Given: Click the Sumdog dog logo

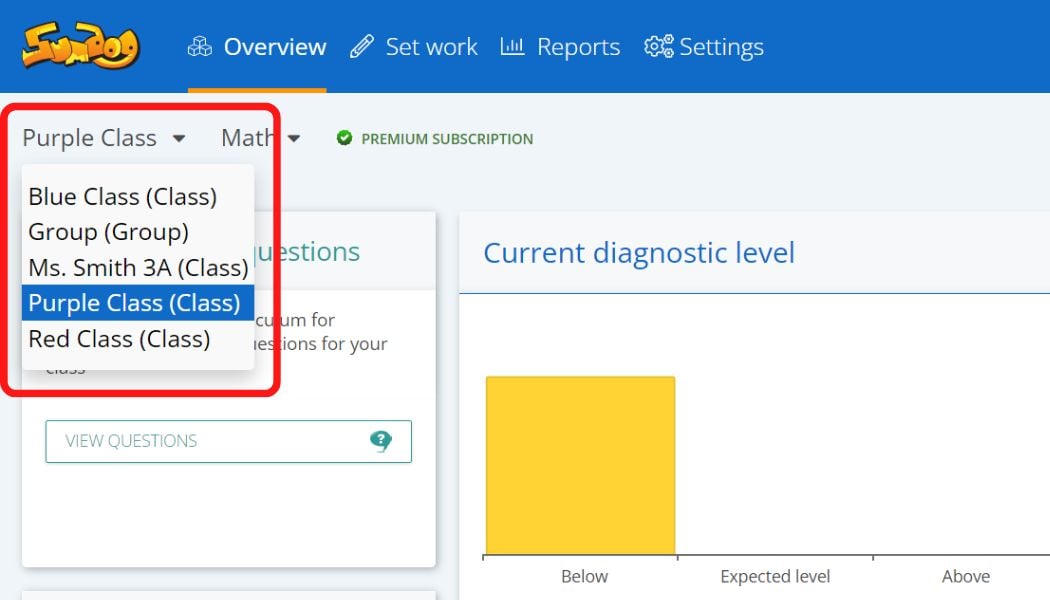Looking at the screenshot, I should tap(78, 45).
